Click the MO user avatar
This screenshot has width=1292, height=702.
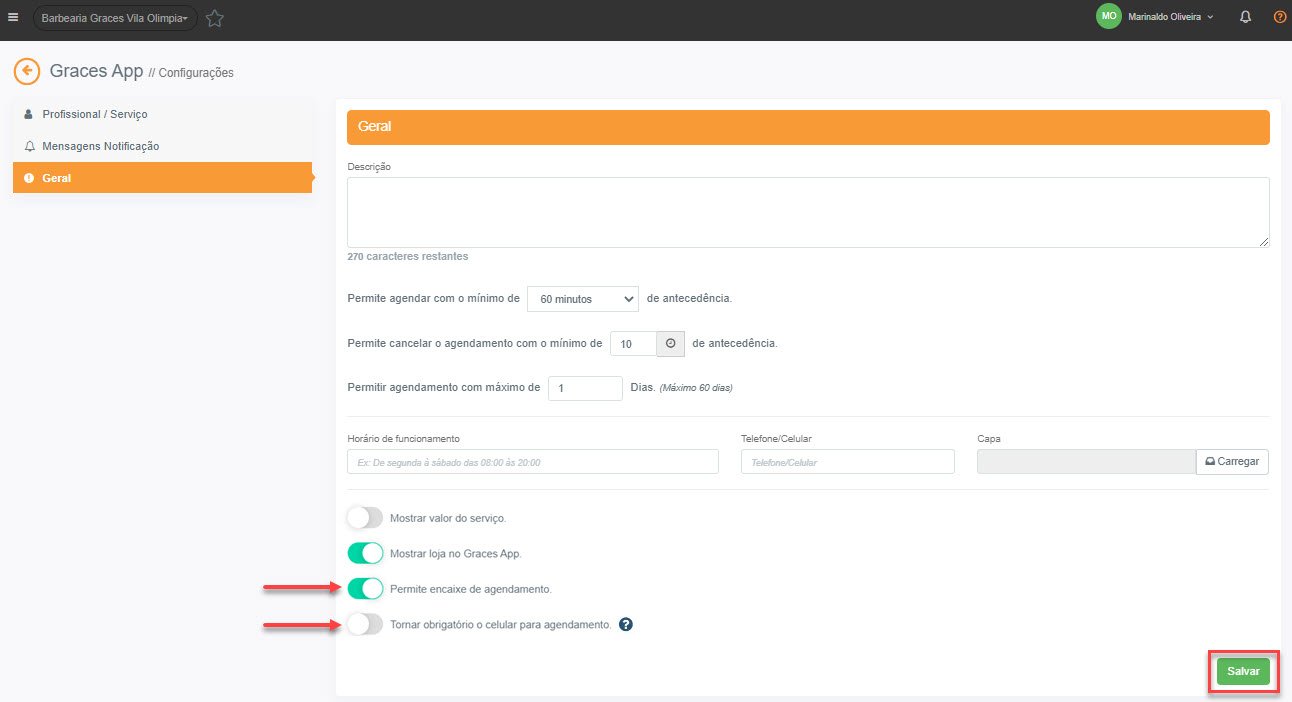pos(1108,17)
